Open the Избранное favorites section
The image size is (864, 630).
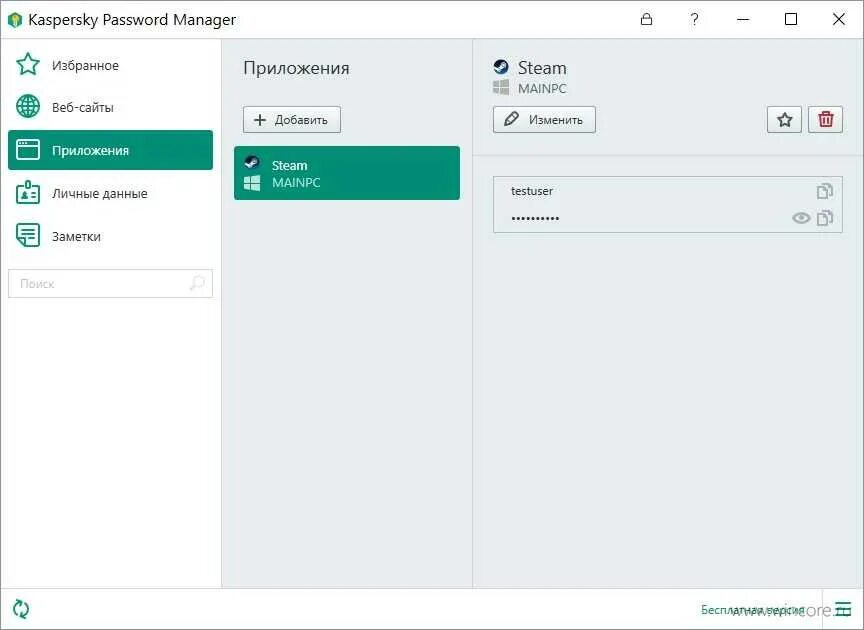110,65
